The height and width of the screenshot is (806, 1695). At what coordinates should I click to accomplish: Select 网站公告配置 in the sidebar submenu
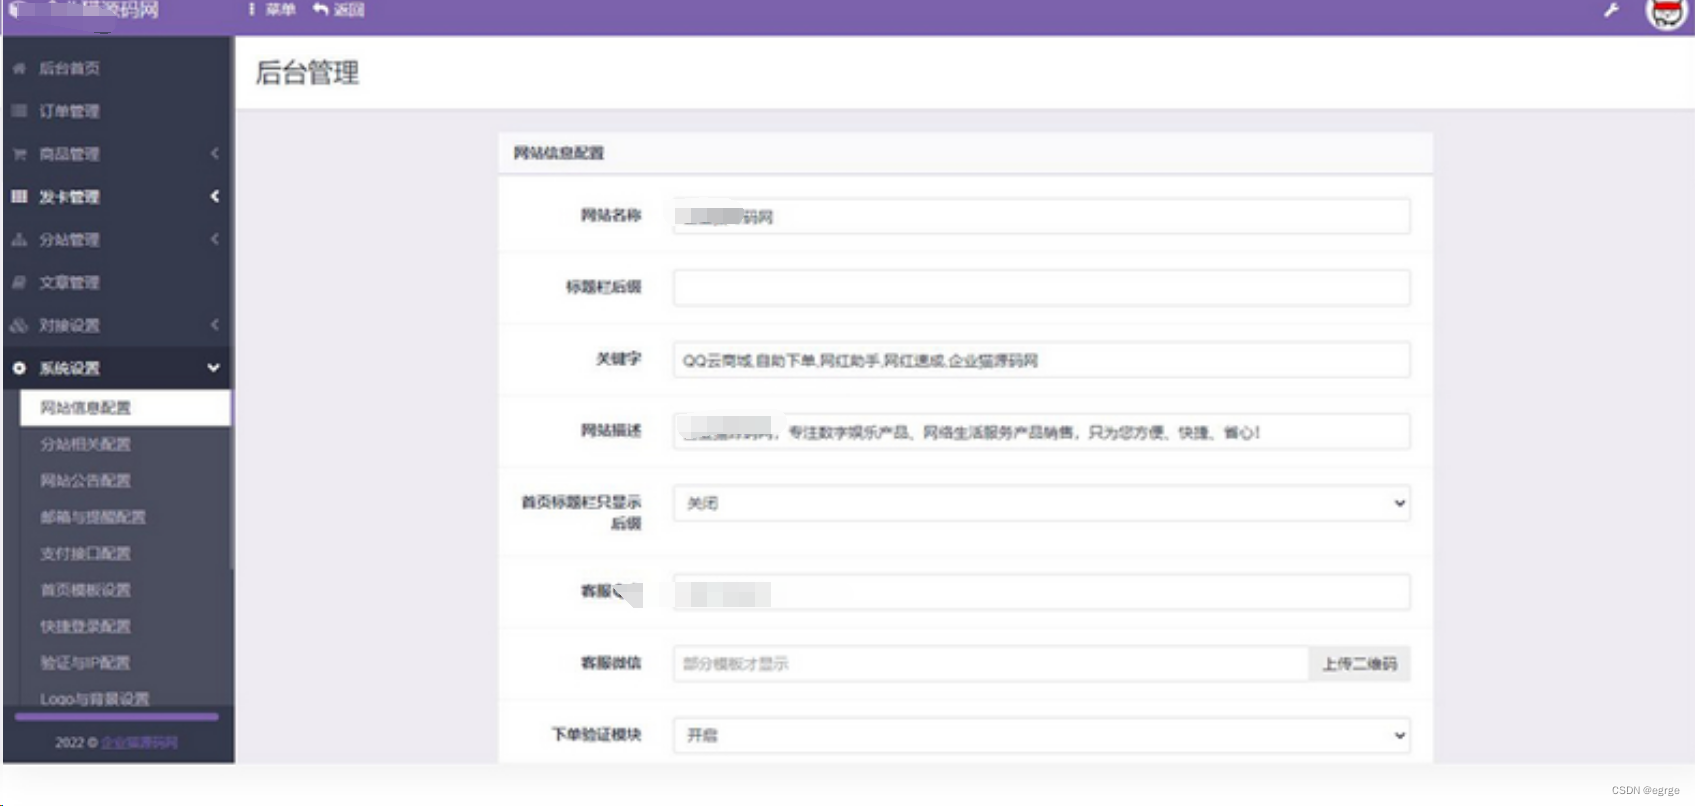click(x=85, y=481)
